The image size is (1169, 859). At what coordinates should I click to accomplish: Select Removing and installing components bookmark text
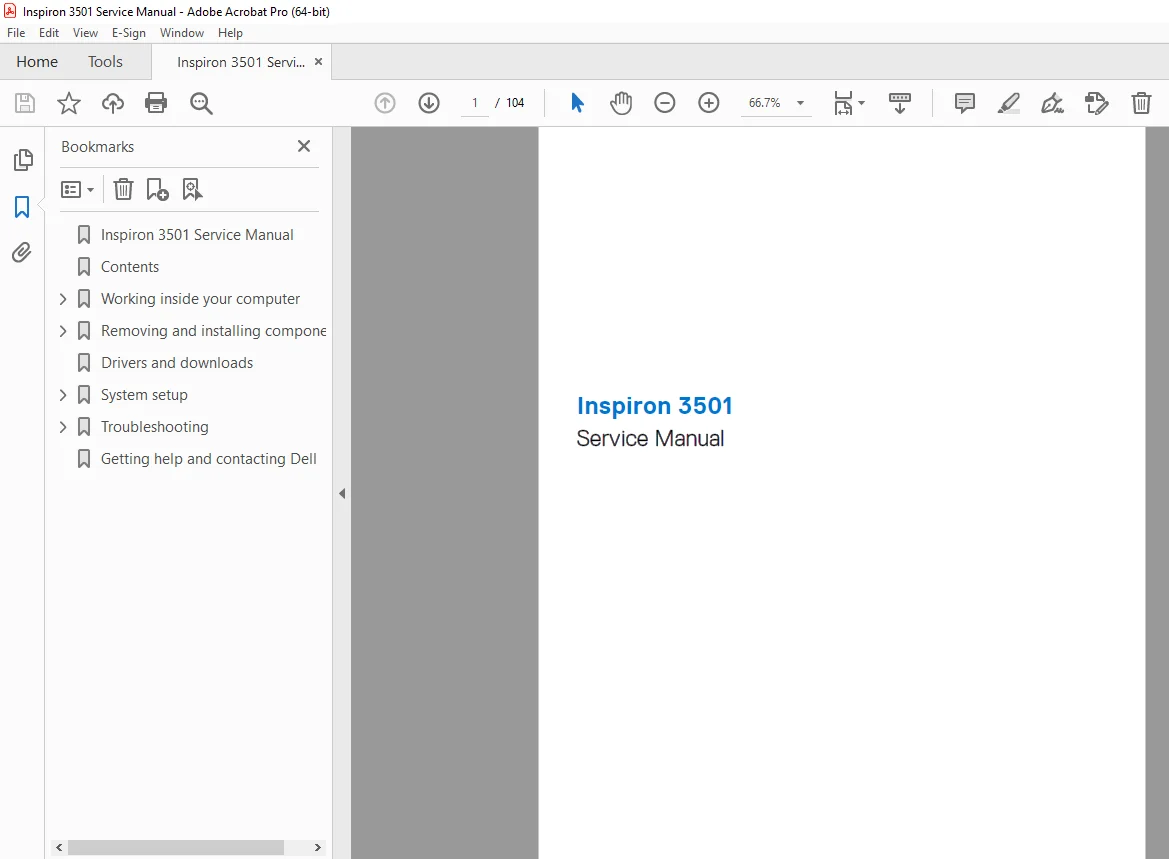214,331
